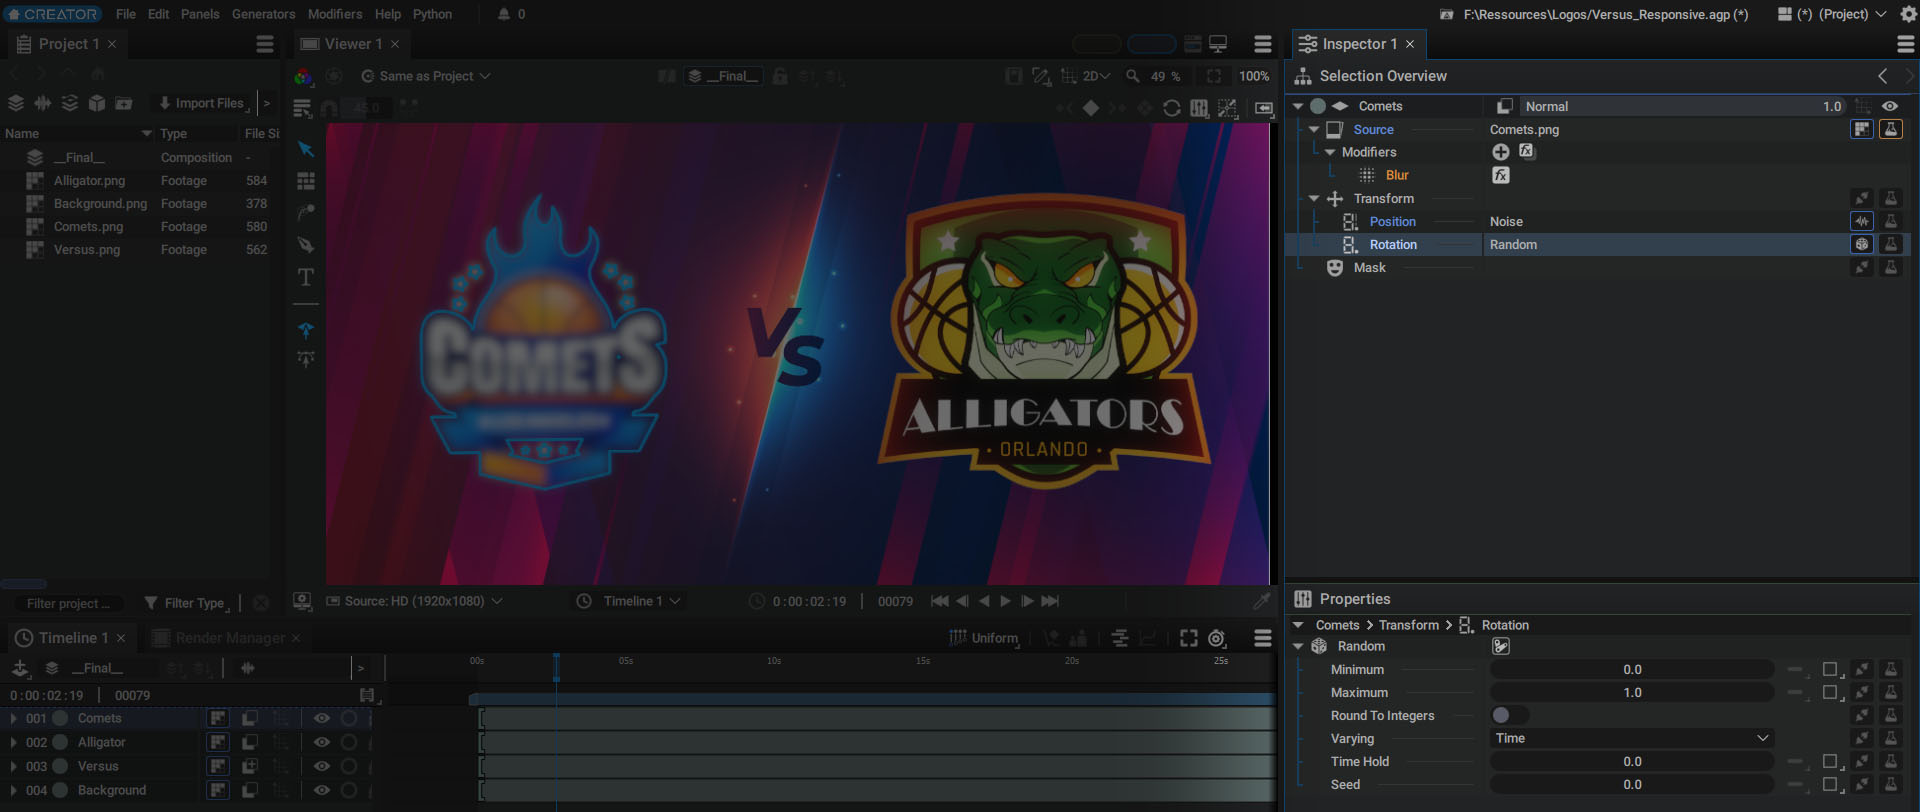Image resolution: width=1920 pixels, height=812 pixels.
Task: Click the flask icon on Source row
Action: (1891, 129)
